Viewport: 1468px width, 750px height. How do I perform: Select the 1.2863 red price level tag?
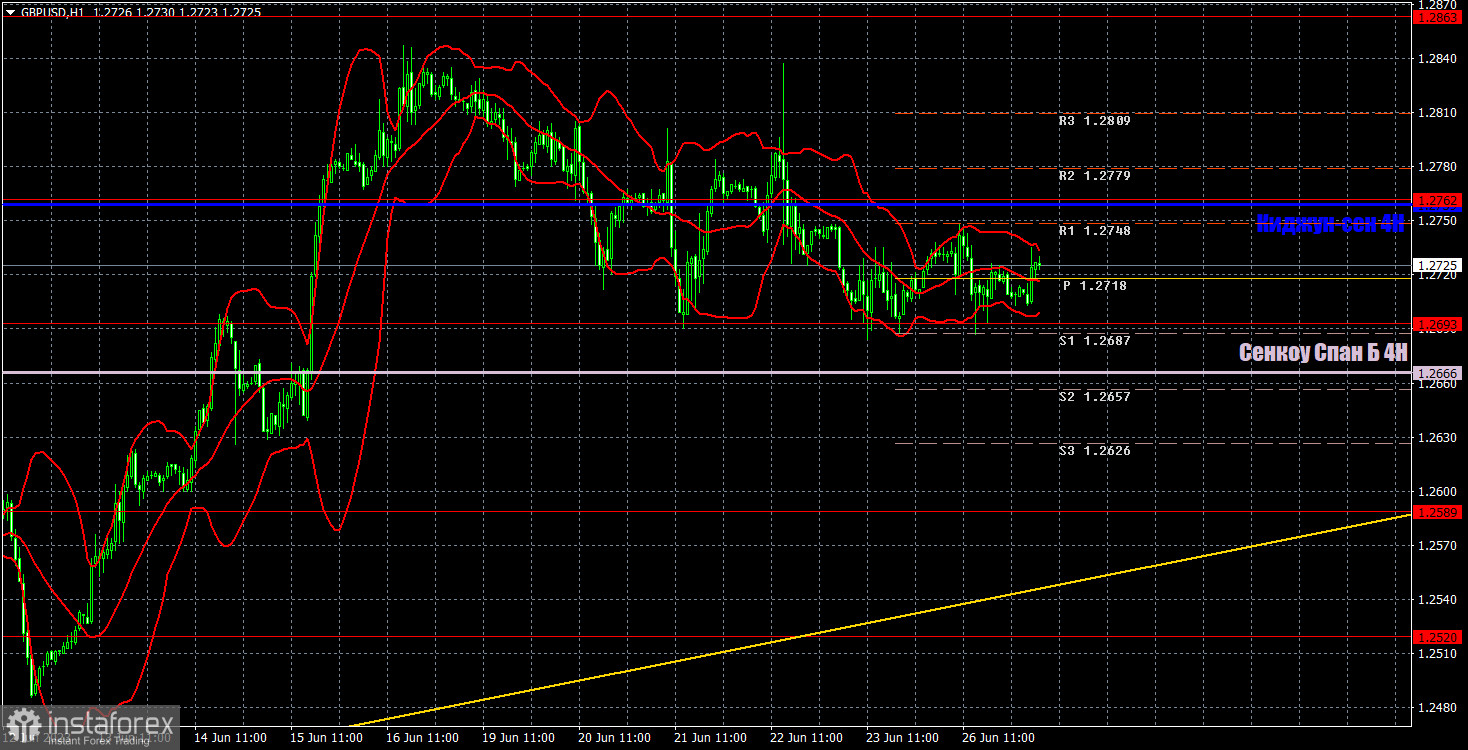tap(1438, 17)
